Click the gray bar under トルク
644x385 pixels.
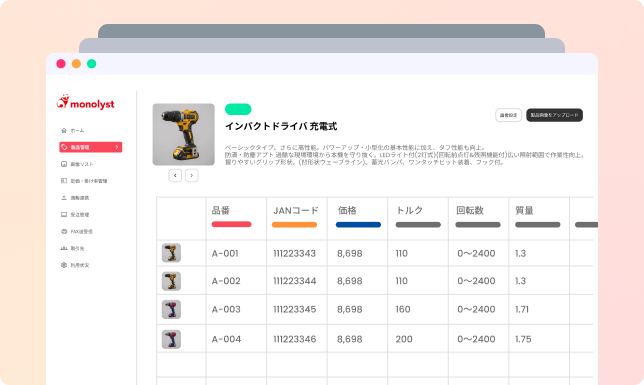point(418,224)
